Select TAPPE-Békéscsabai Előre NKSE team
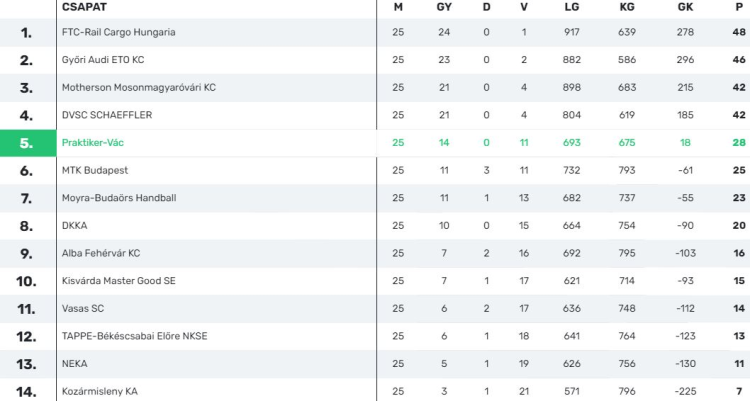 (134, 336)
